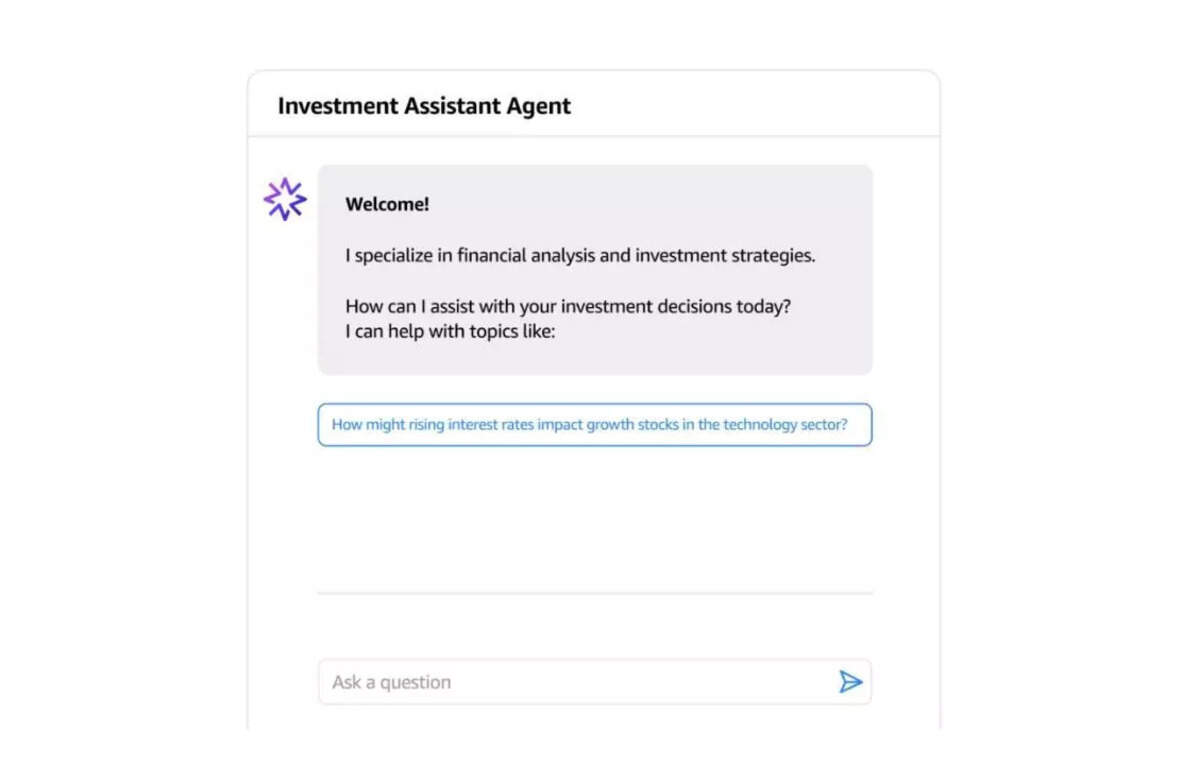Choose the rising interest rates suggested question
This screenshot has height=765, width=1200.
(595, 424)
